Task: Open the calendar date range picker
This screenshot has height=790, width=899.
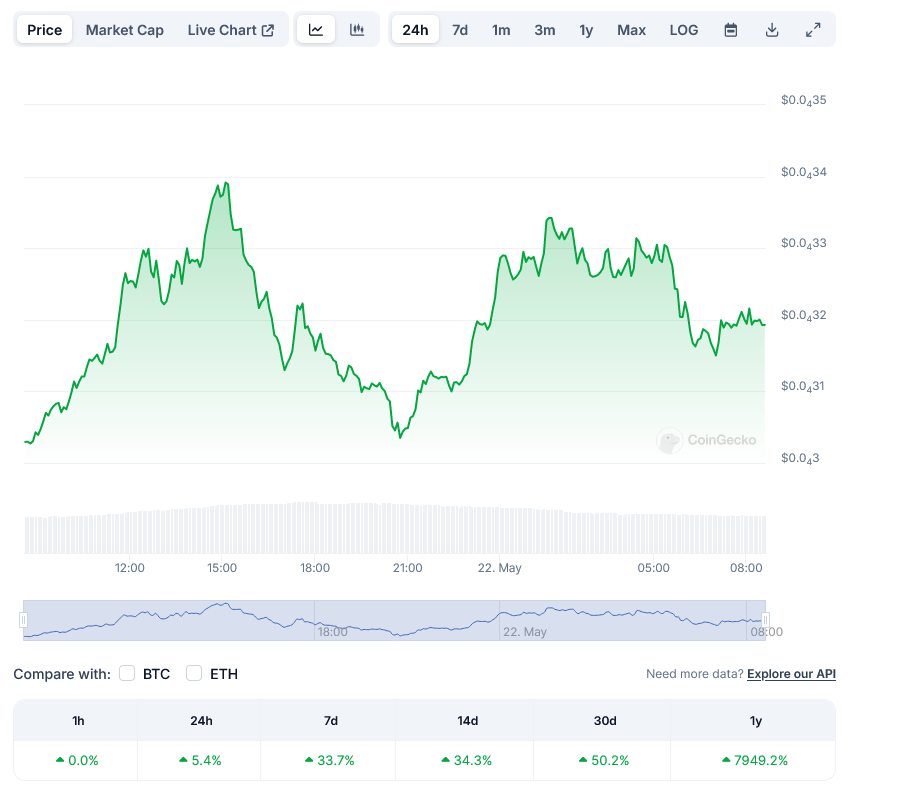Action: coord(731,30)
